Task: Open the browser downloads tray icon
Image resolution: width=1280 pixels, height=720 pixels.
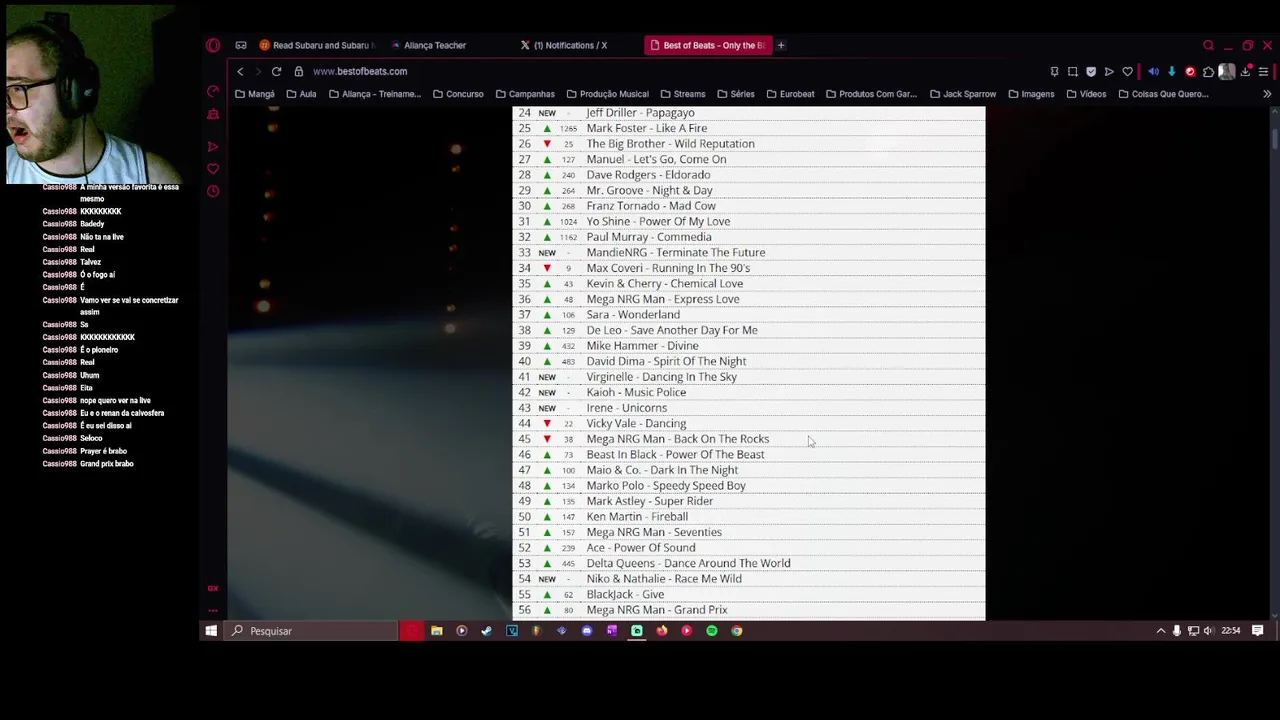Action: coord(1245,72)
